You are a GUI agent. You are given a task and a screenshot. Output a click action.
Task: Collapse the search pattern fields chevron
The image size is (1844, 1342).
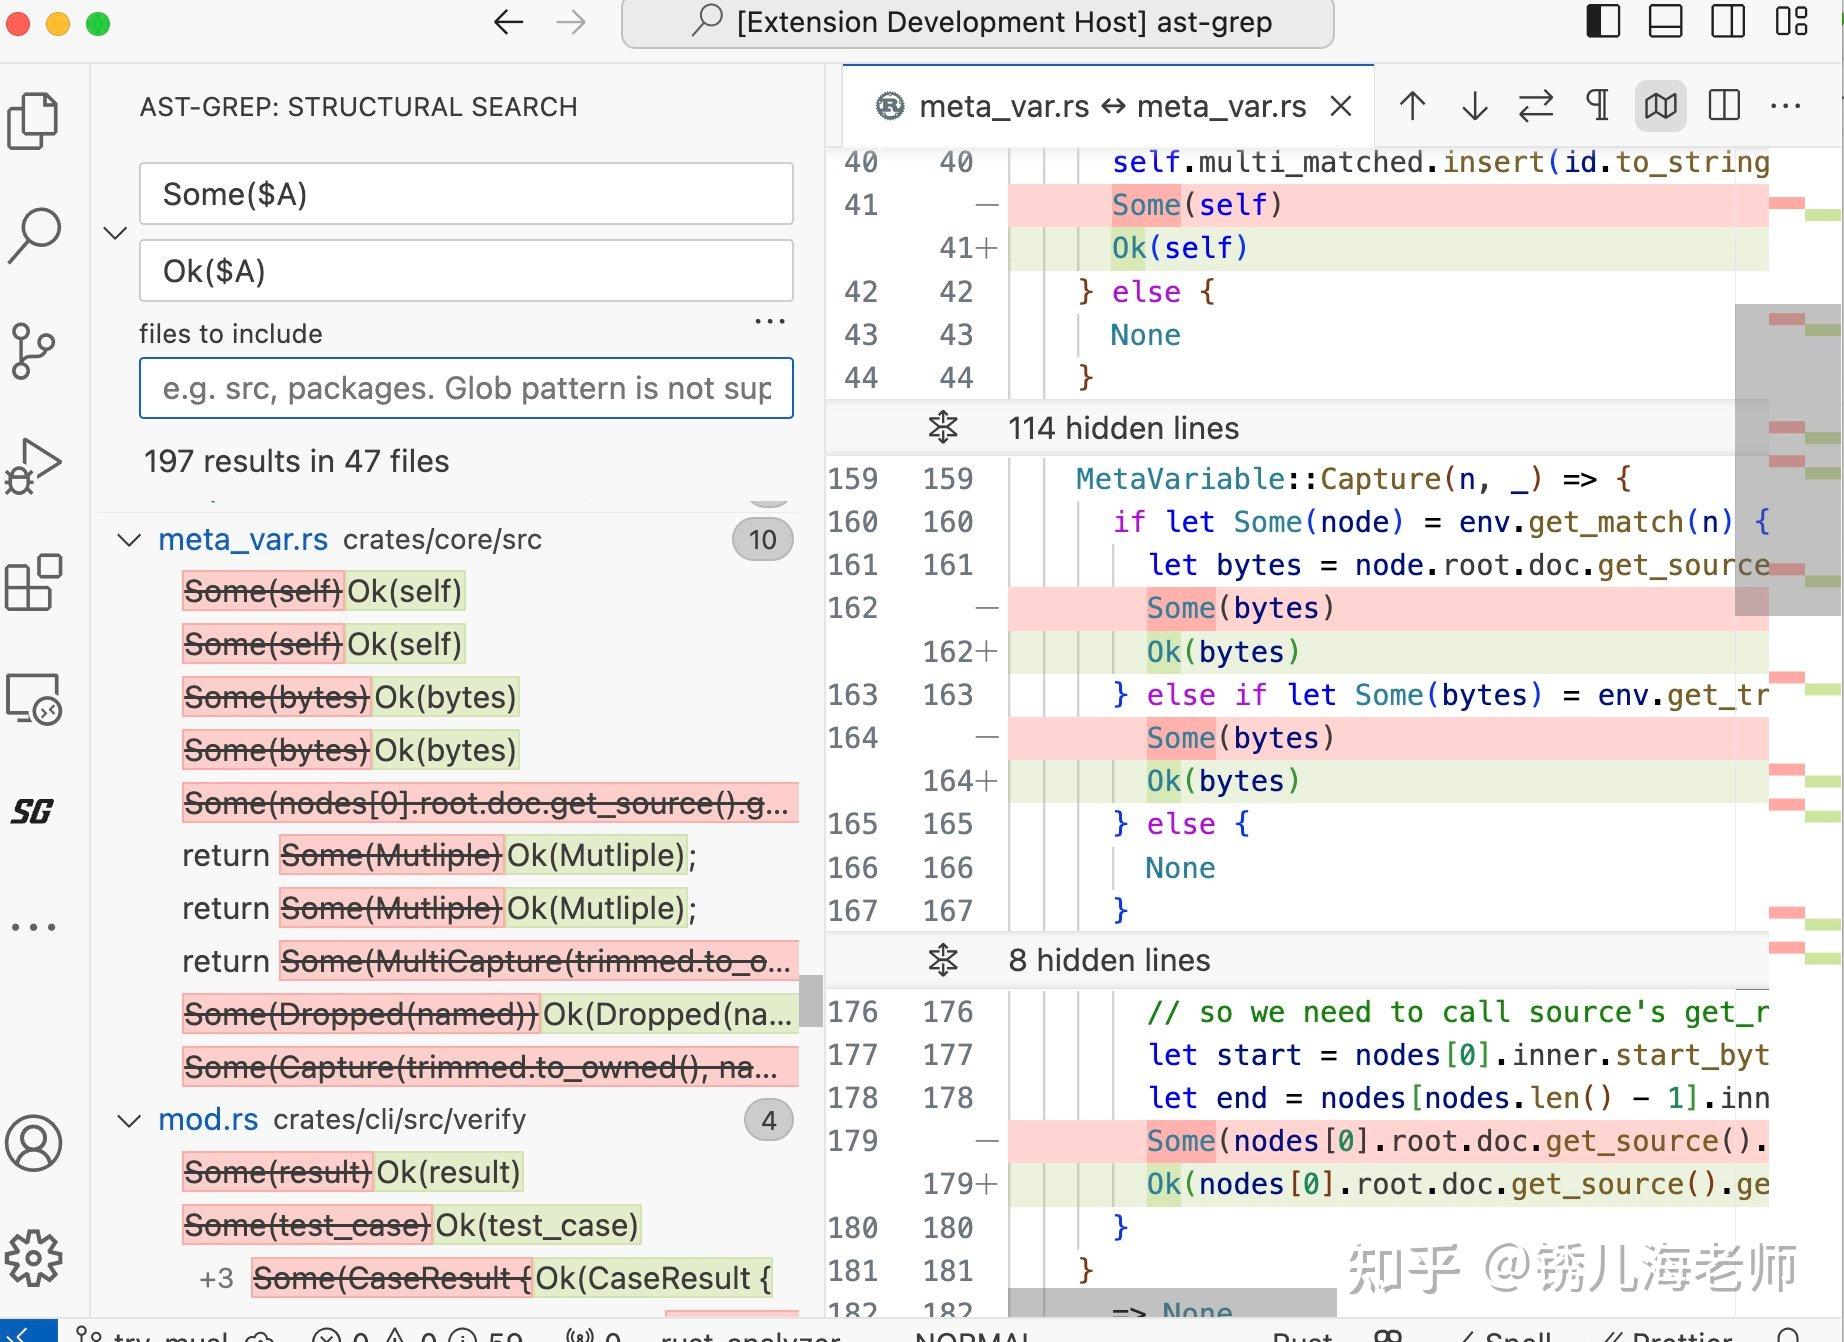coord(116,233)
